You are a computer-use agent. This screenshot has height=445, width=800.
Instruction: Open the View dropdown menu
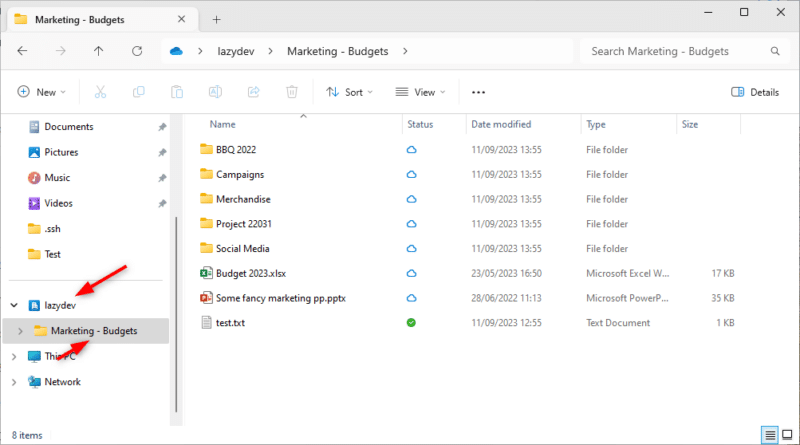pos(421,92)
